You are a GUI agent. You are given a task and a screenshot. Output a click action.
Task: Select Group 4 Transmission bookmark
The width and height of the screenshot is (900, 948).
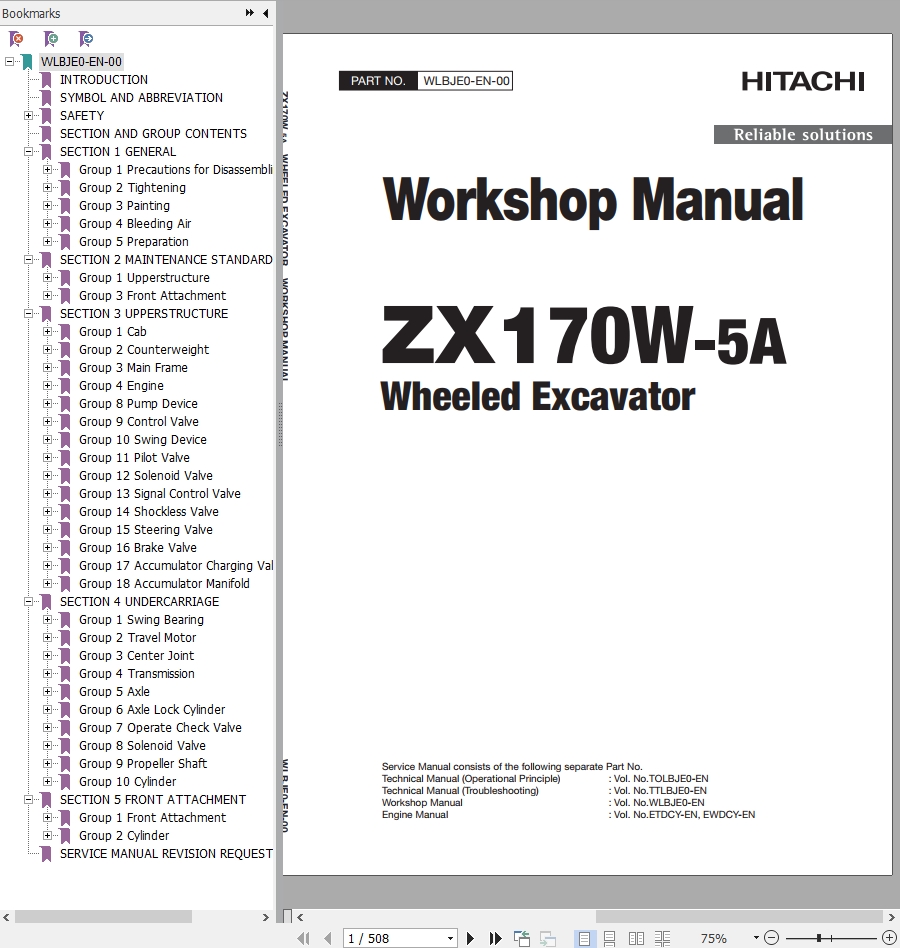[x=137, y=674]
